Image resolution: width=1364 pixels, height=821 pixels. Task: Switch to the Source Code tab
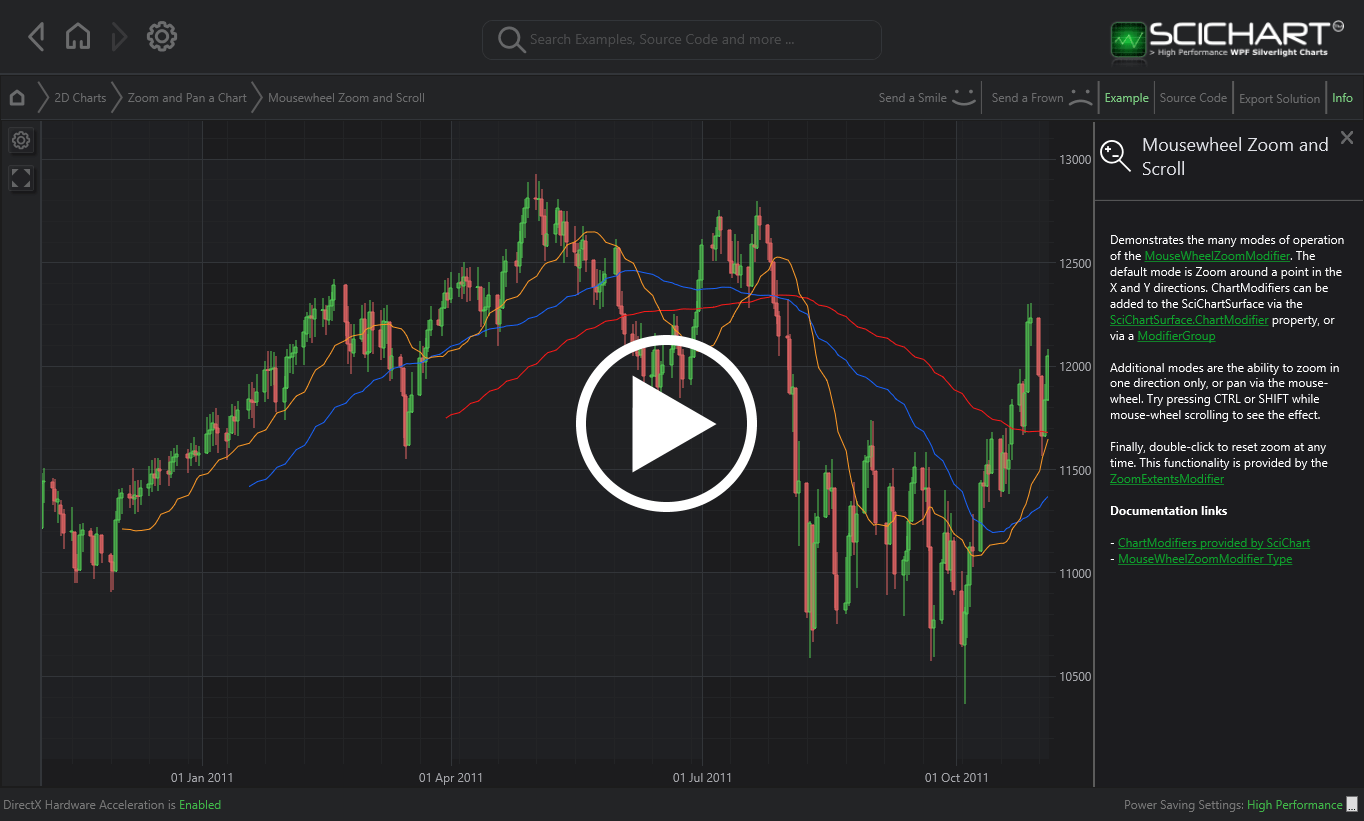pos(1193,97)
